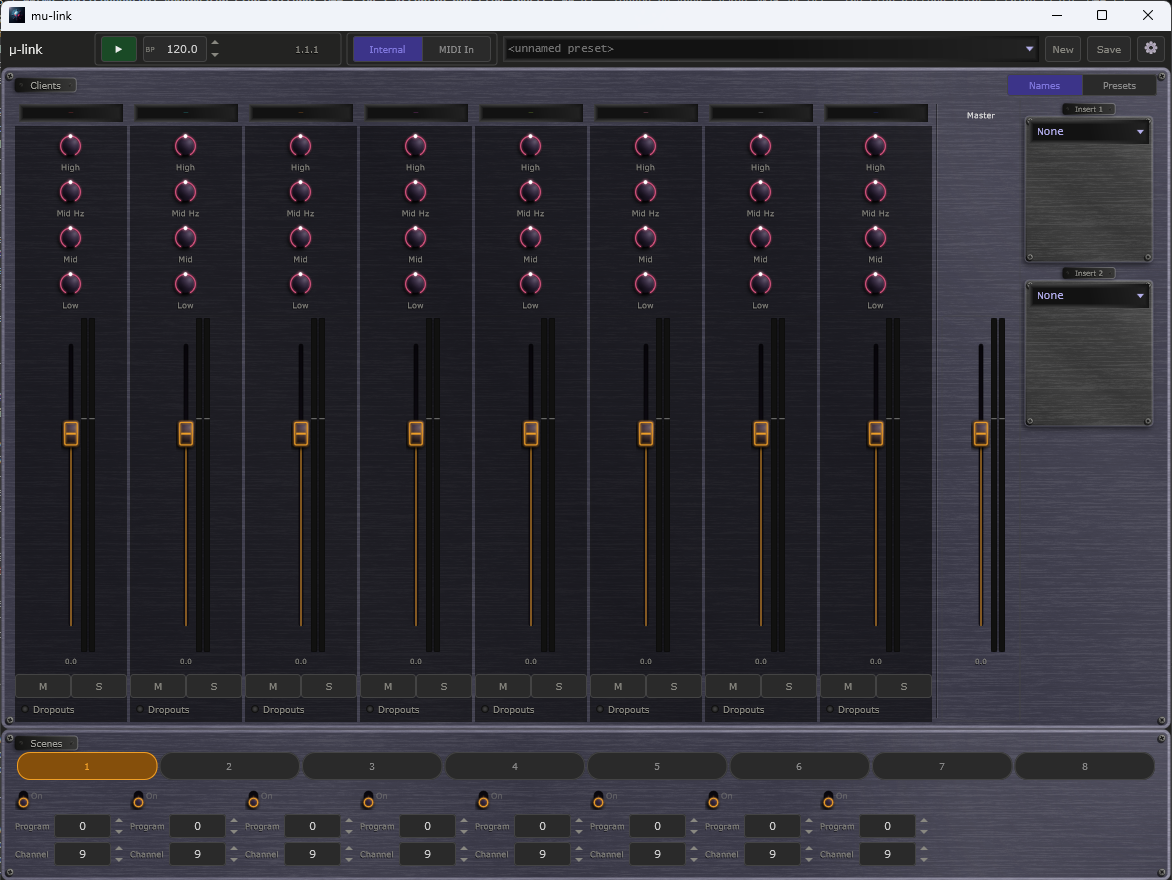Click the Low knob on channel 6
The height and width of the screenshot is (880, 1172).
tap(646, 283)
